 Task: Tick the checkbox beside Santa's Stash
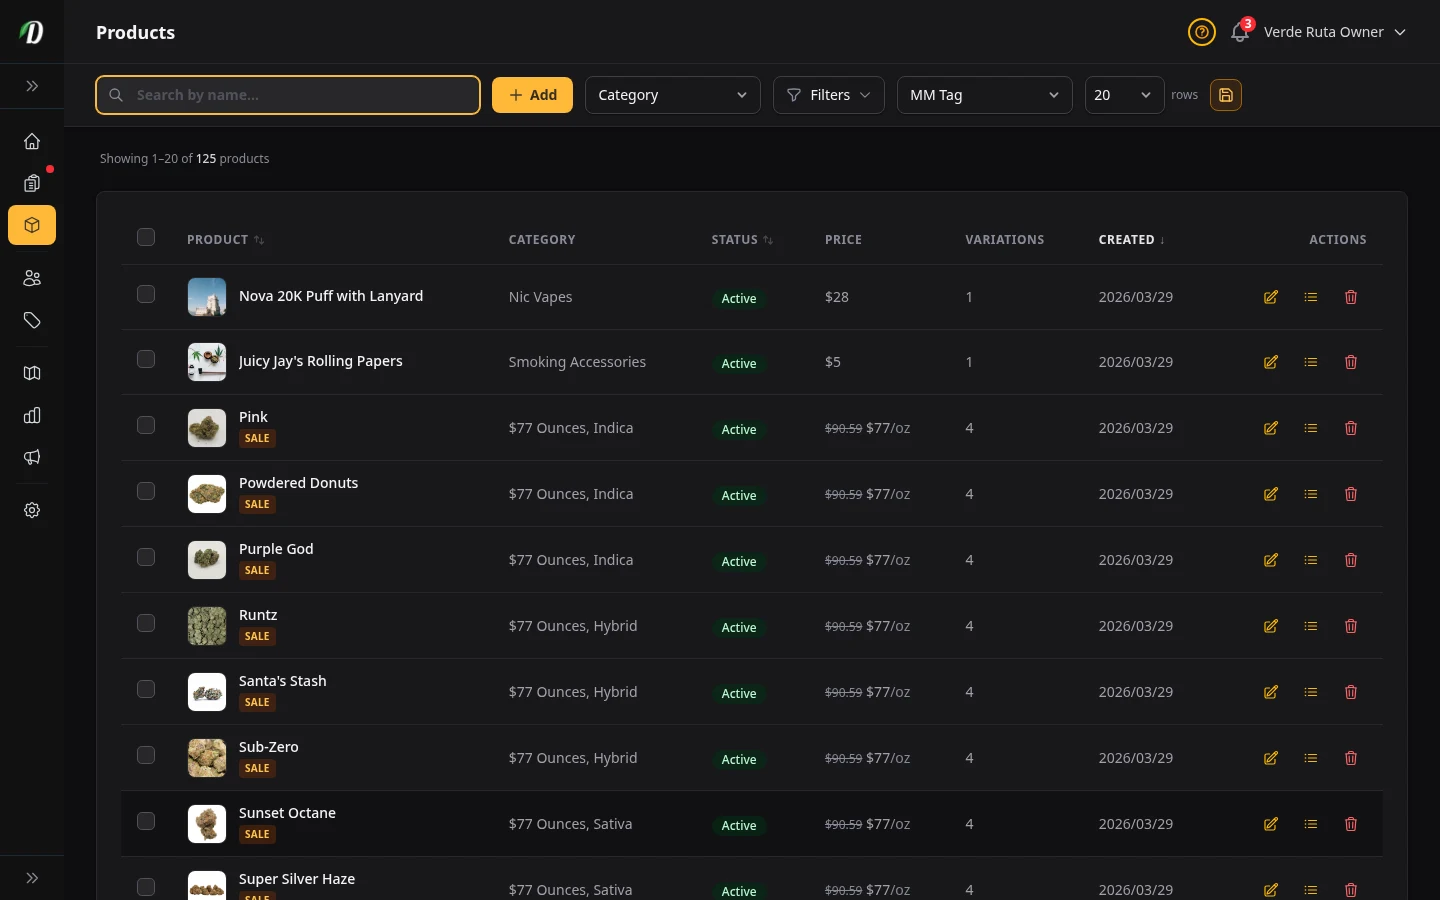click(146, 689)
